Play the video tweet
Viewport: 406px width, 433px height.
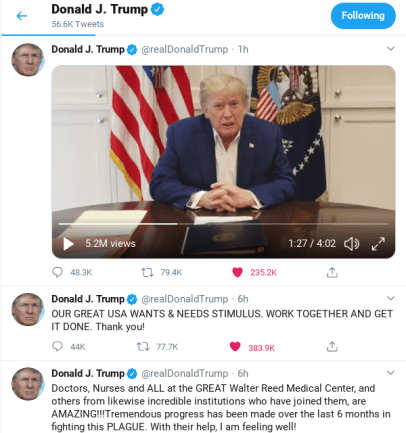68,244
